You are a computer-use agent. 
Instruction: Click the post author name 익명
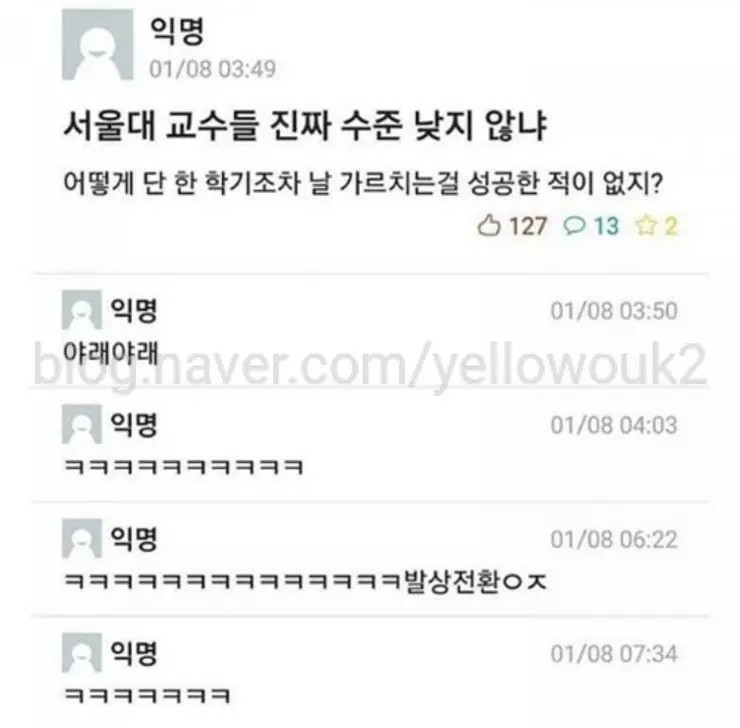pyautogui.click(x=177, y=30)
